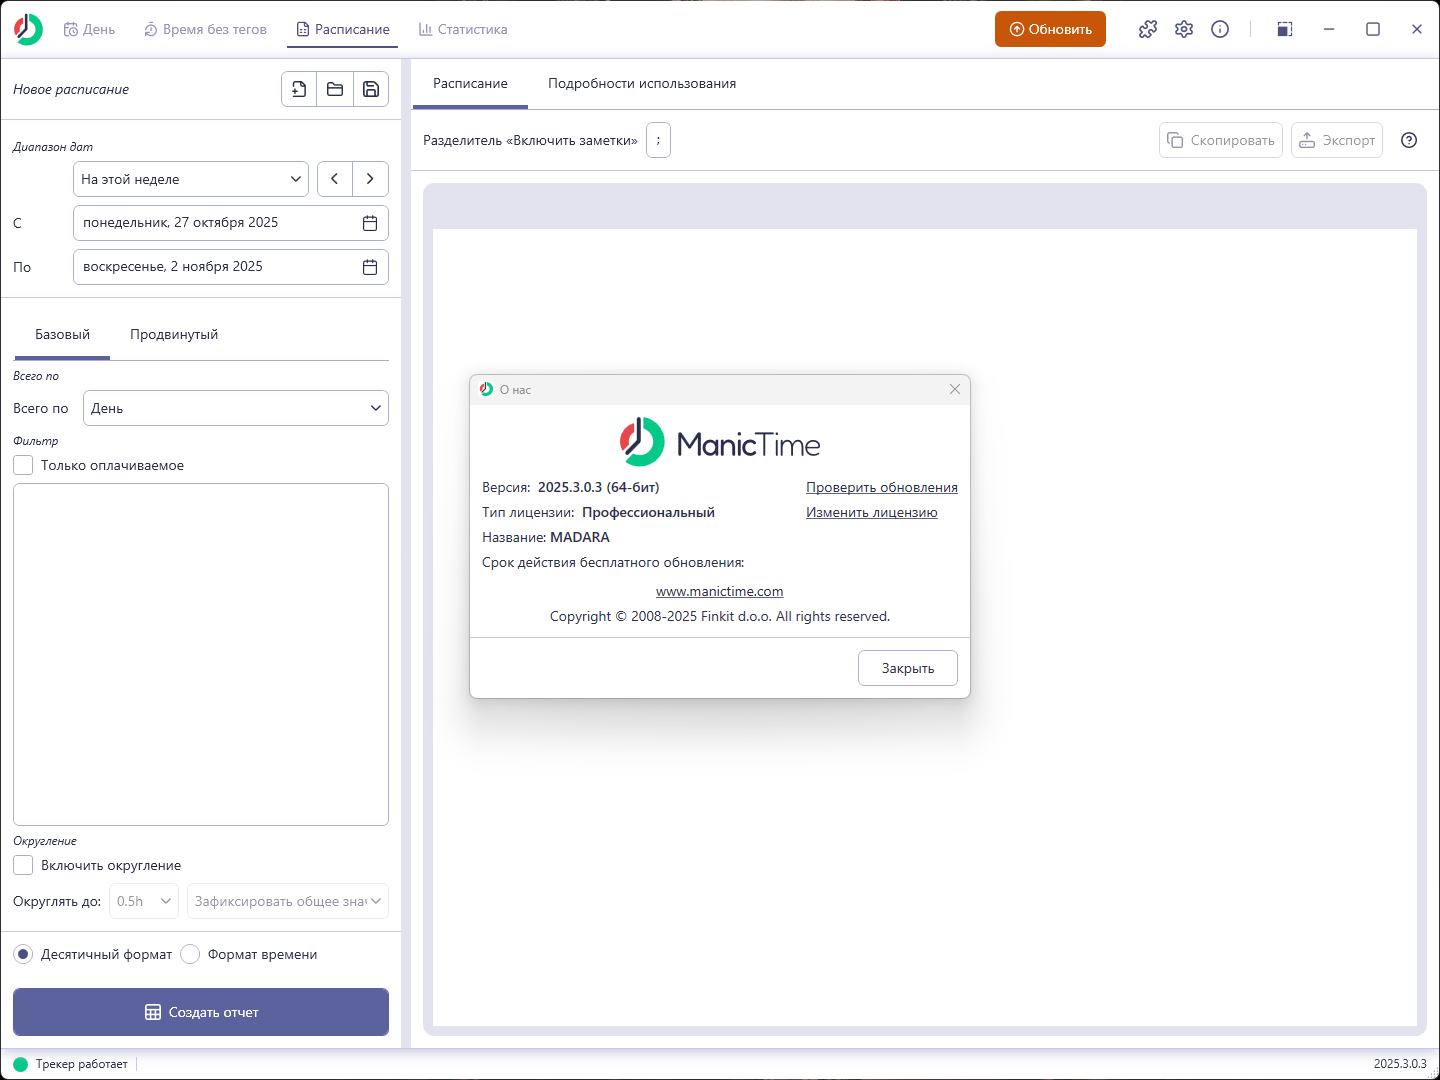1440x1080 pixels.
Task: Select the "Базовый" settings tab
Action: pos(62,335)
